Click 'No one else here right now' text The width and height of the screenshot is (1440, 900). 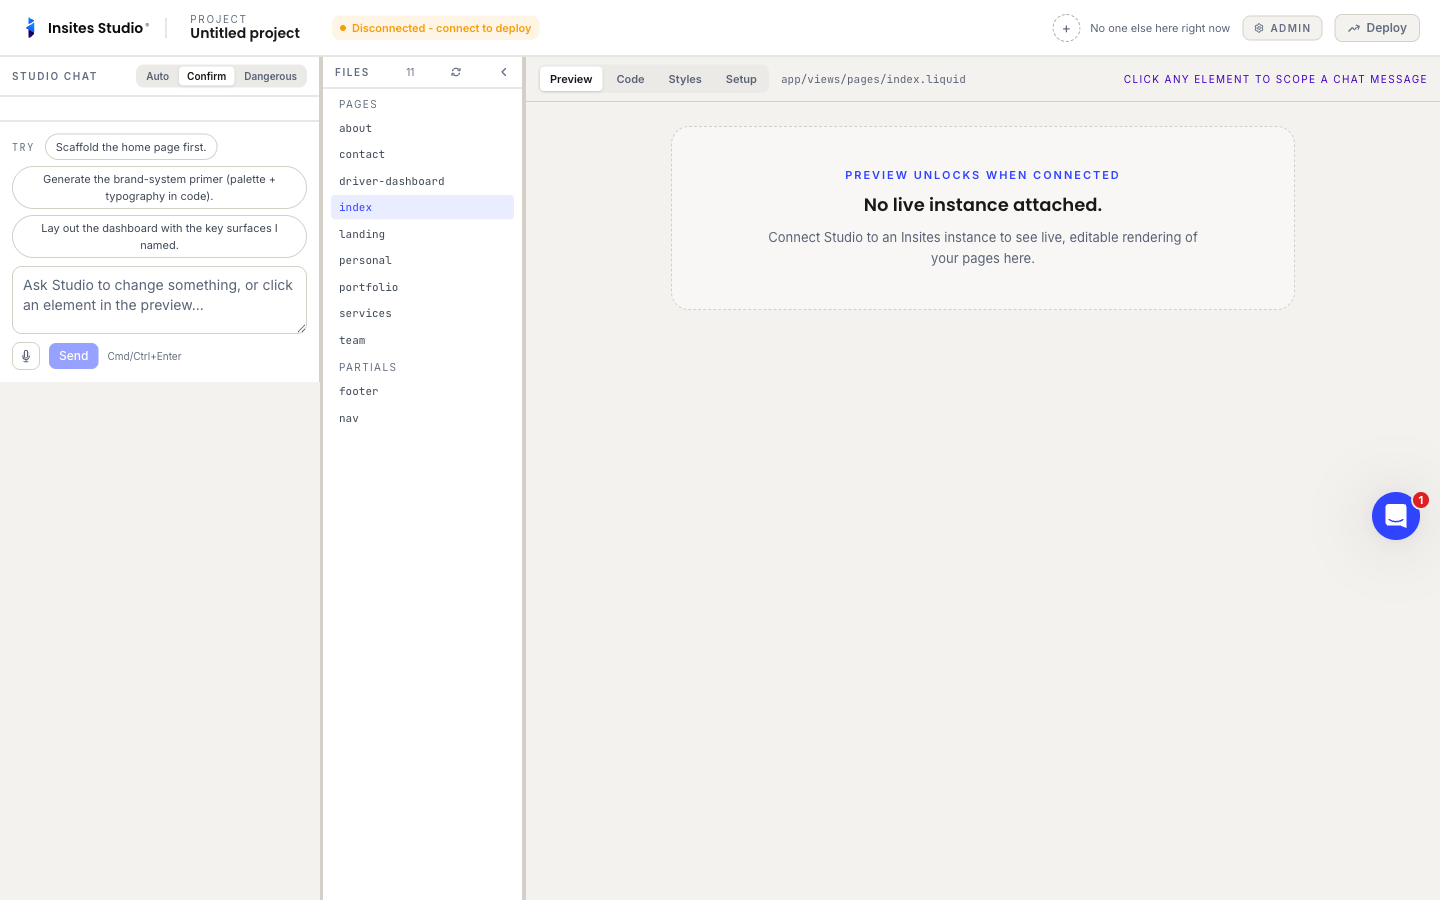coord(1160,28)
